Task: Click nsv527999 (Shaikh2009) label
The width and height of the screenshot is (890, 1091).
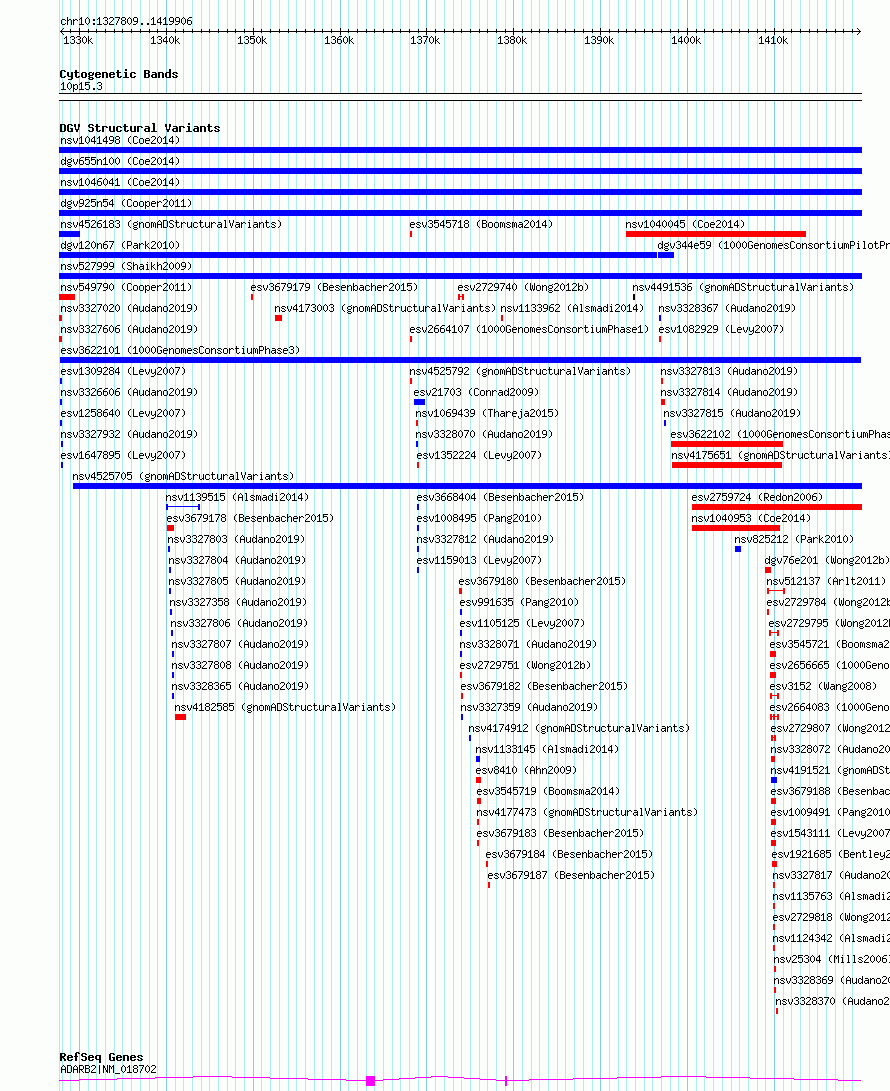Action: (x=126, y=266)
